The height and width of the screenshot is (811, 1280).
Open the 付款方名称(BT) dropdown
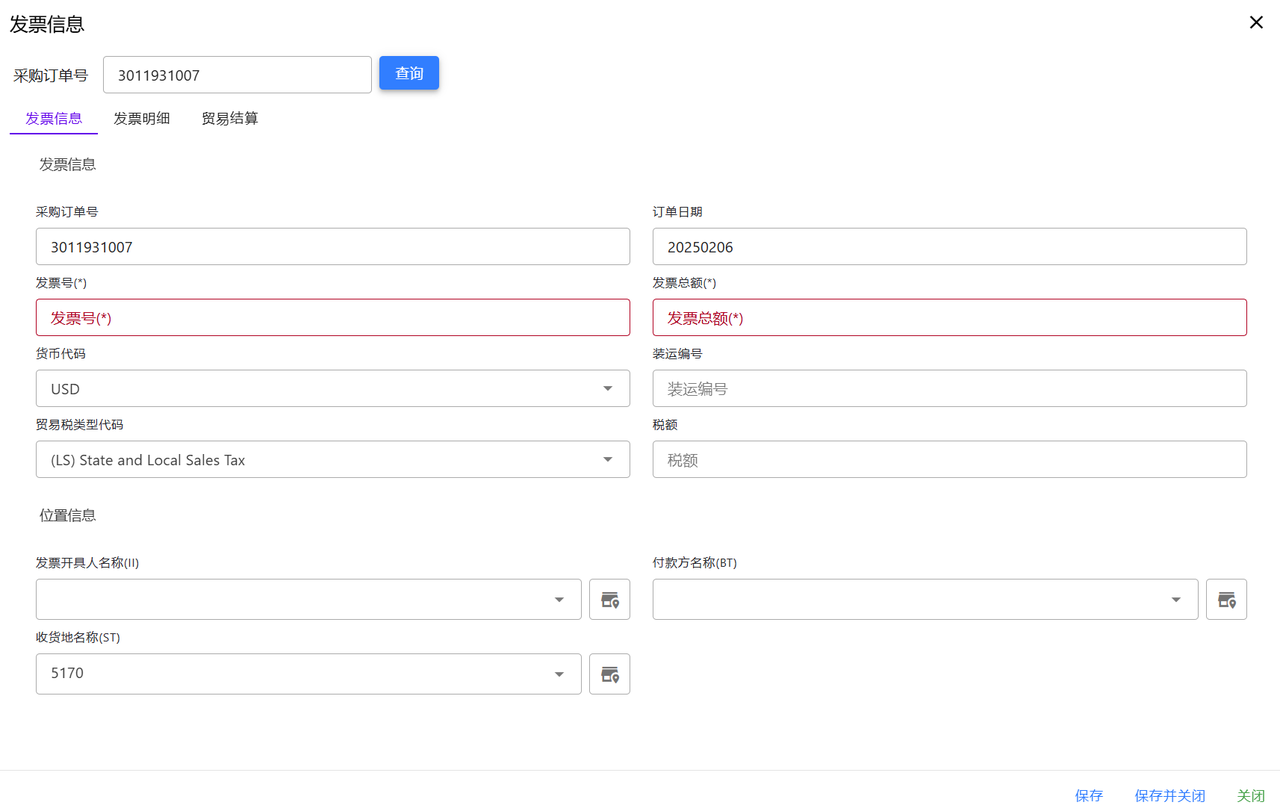[x=1176, y=600]
